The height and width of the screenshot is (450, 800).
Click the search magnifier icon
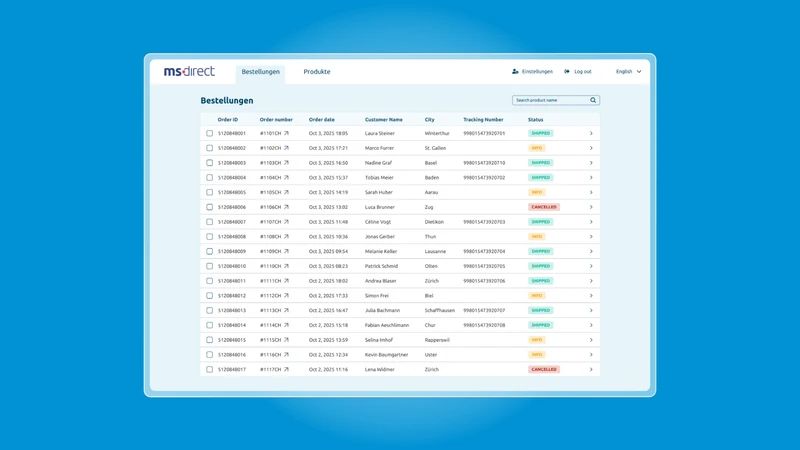point(593,100)
